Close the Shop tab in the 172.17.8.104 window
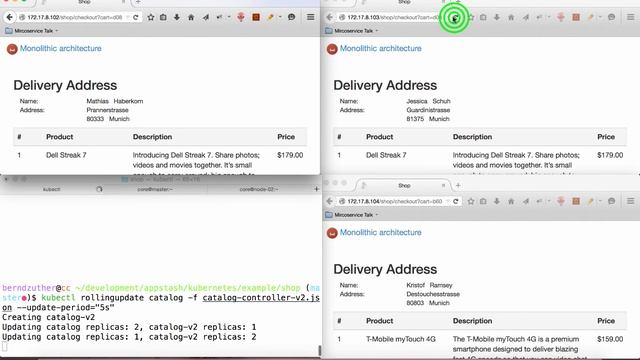The height and width of the screenshot is (360, 640). coord(444,186)
